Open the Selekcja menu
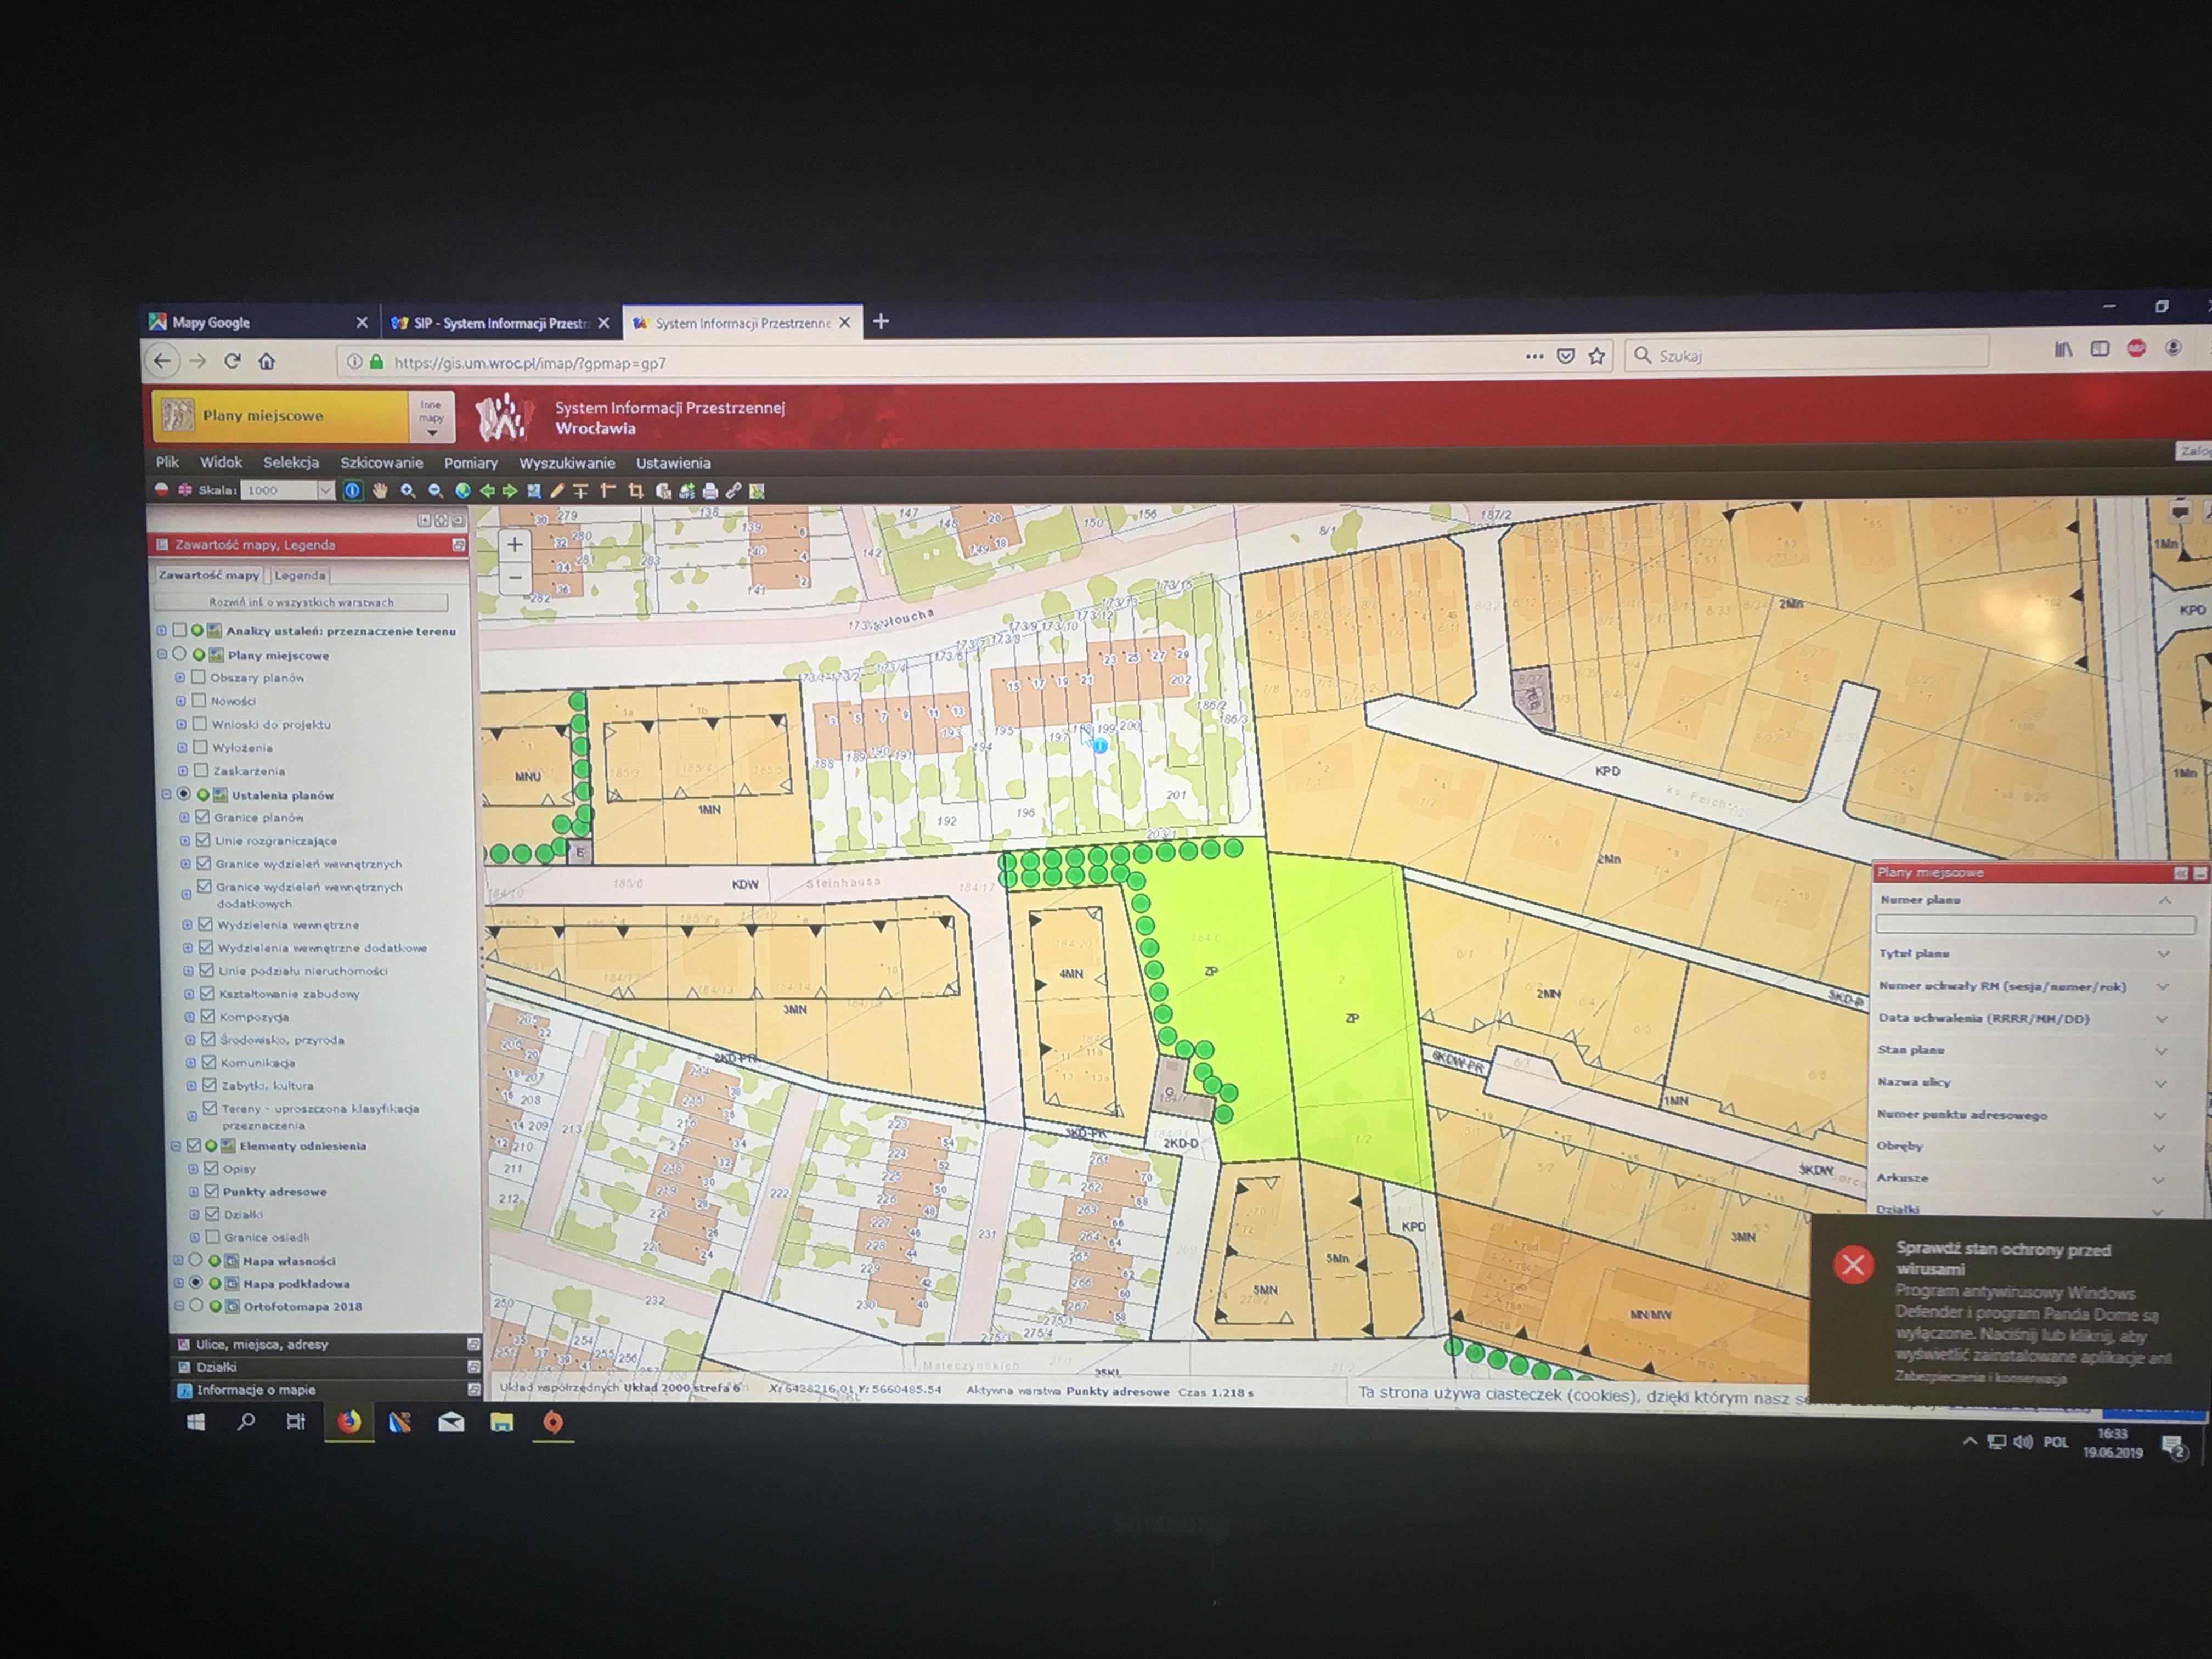 point(291,462)
